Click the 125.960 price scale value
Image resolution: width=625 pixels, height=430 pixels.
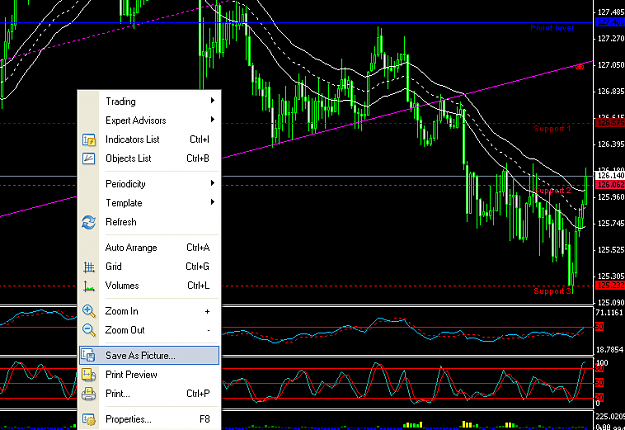point(611,197)
